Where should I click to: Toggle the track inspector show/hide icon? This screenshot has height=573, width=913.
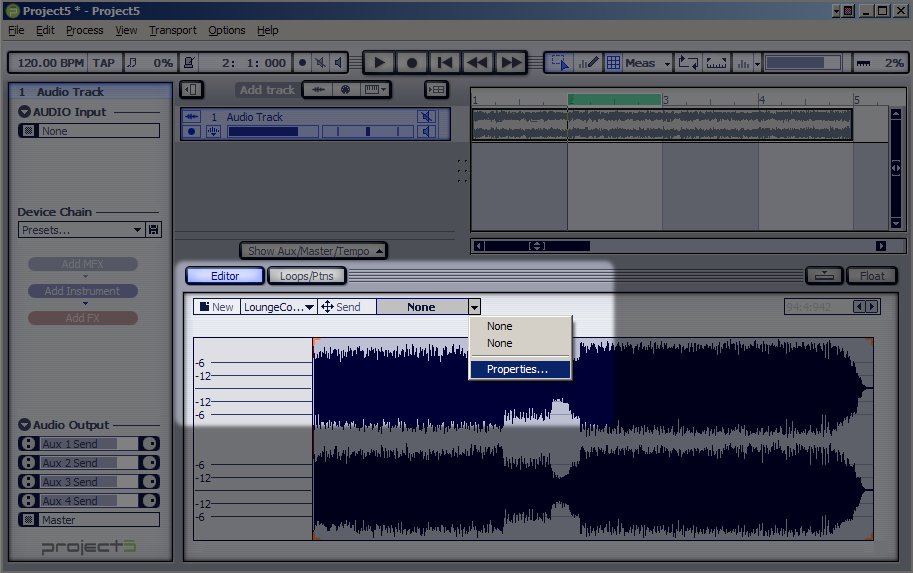point(191,90)
